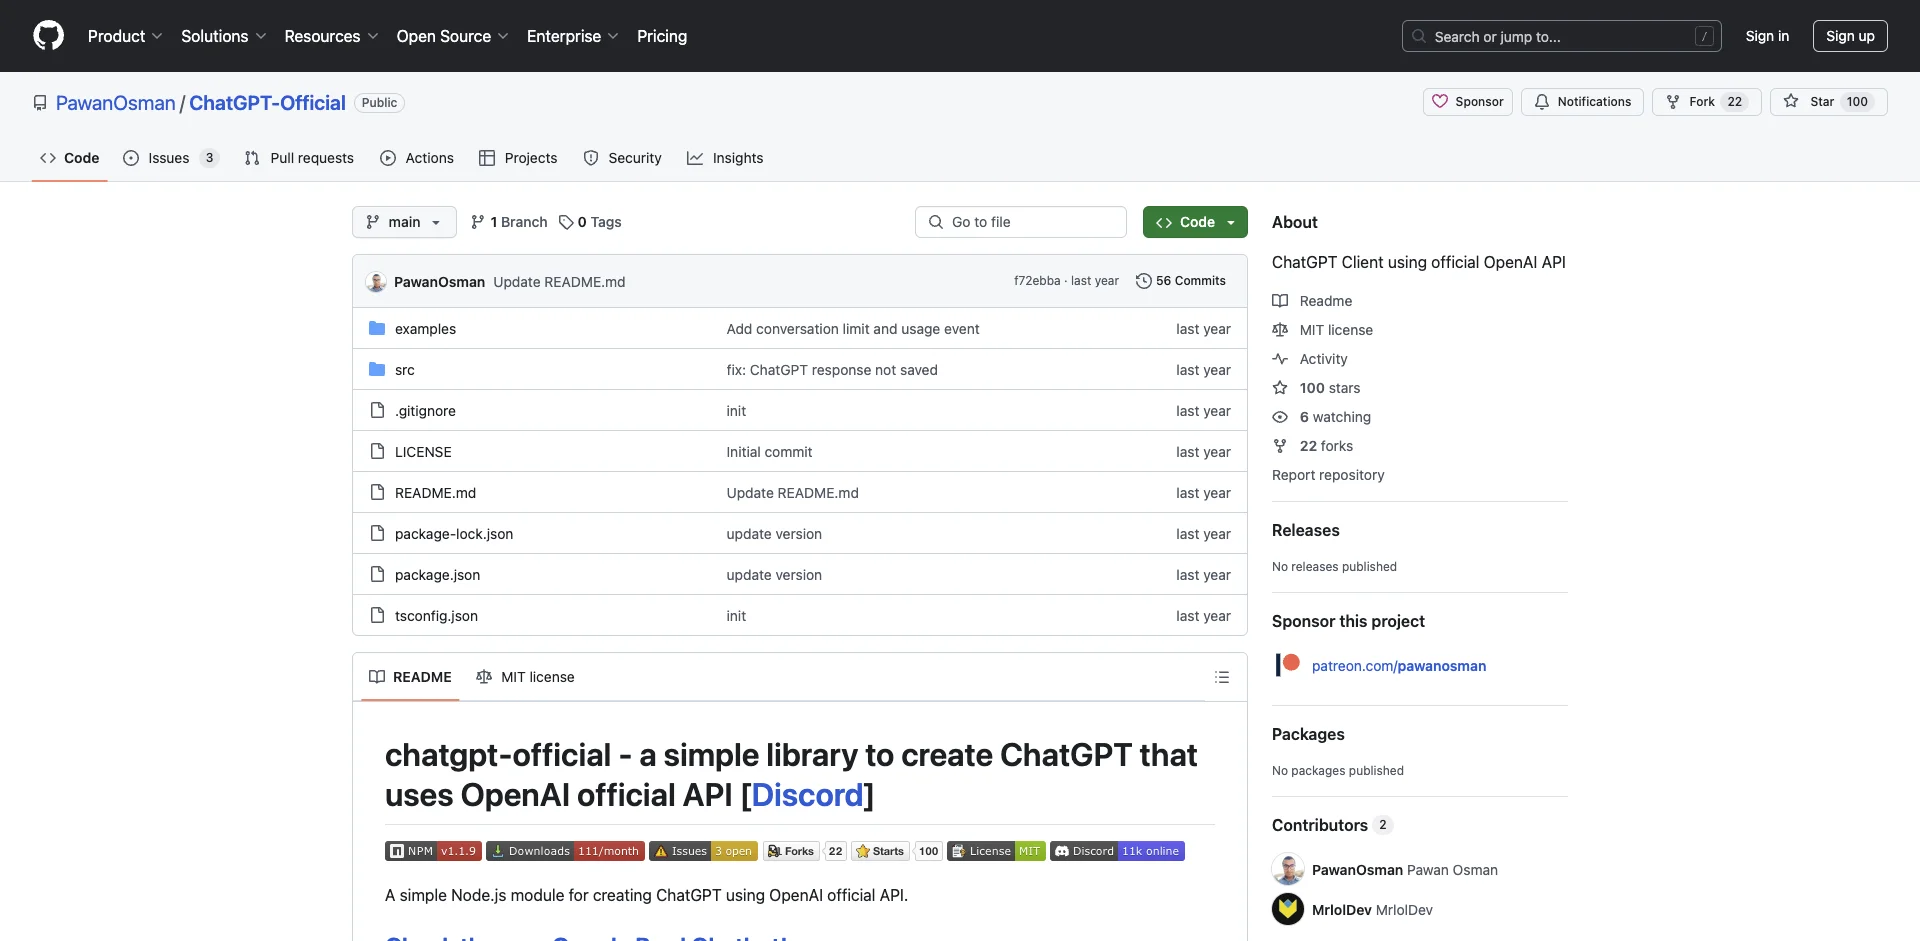Image resolution: width=1920 pixels, height=941 pixels.
Task: Click the Go to file search field
Action: pos(1021,222)
